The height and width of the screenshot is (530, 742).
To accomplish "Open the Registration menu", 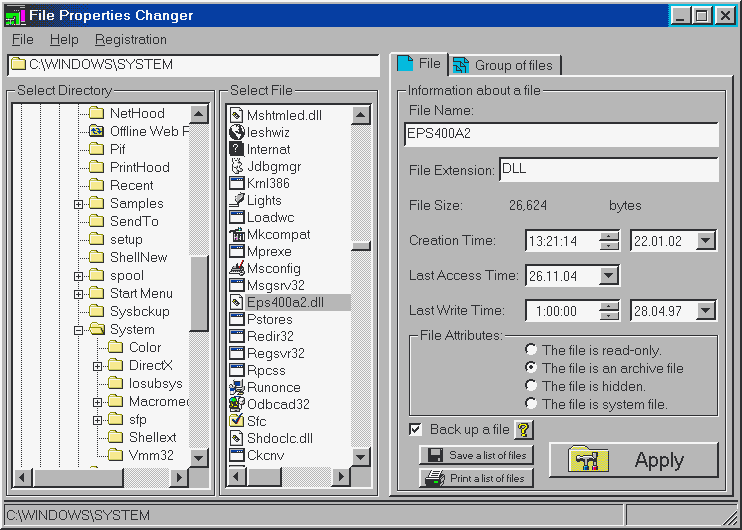I will tap(131, 40).
